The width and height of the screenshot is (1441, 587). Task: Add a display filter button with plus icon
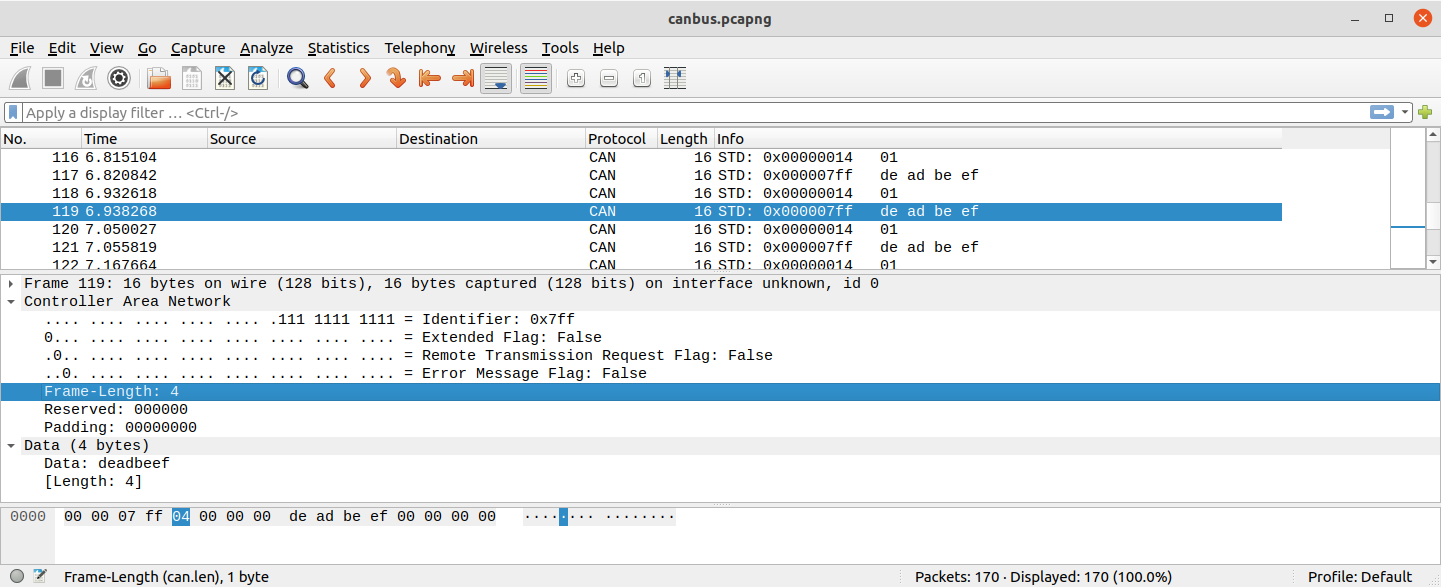point(1425,113)
